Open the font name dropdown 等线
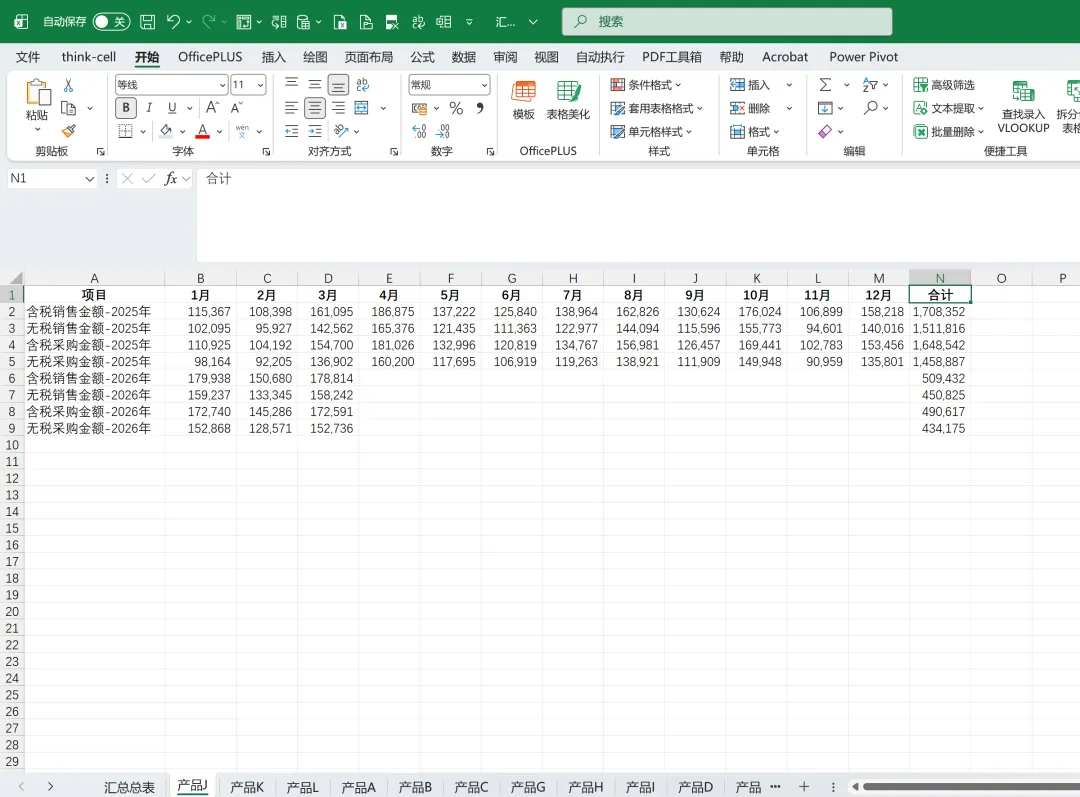The height and width of the screenshot is (797, 1080). point(222,85)
